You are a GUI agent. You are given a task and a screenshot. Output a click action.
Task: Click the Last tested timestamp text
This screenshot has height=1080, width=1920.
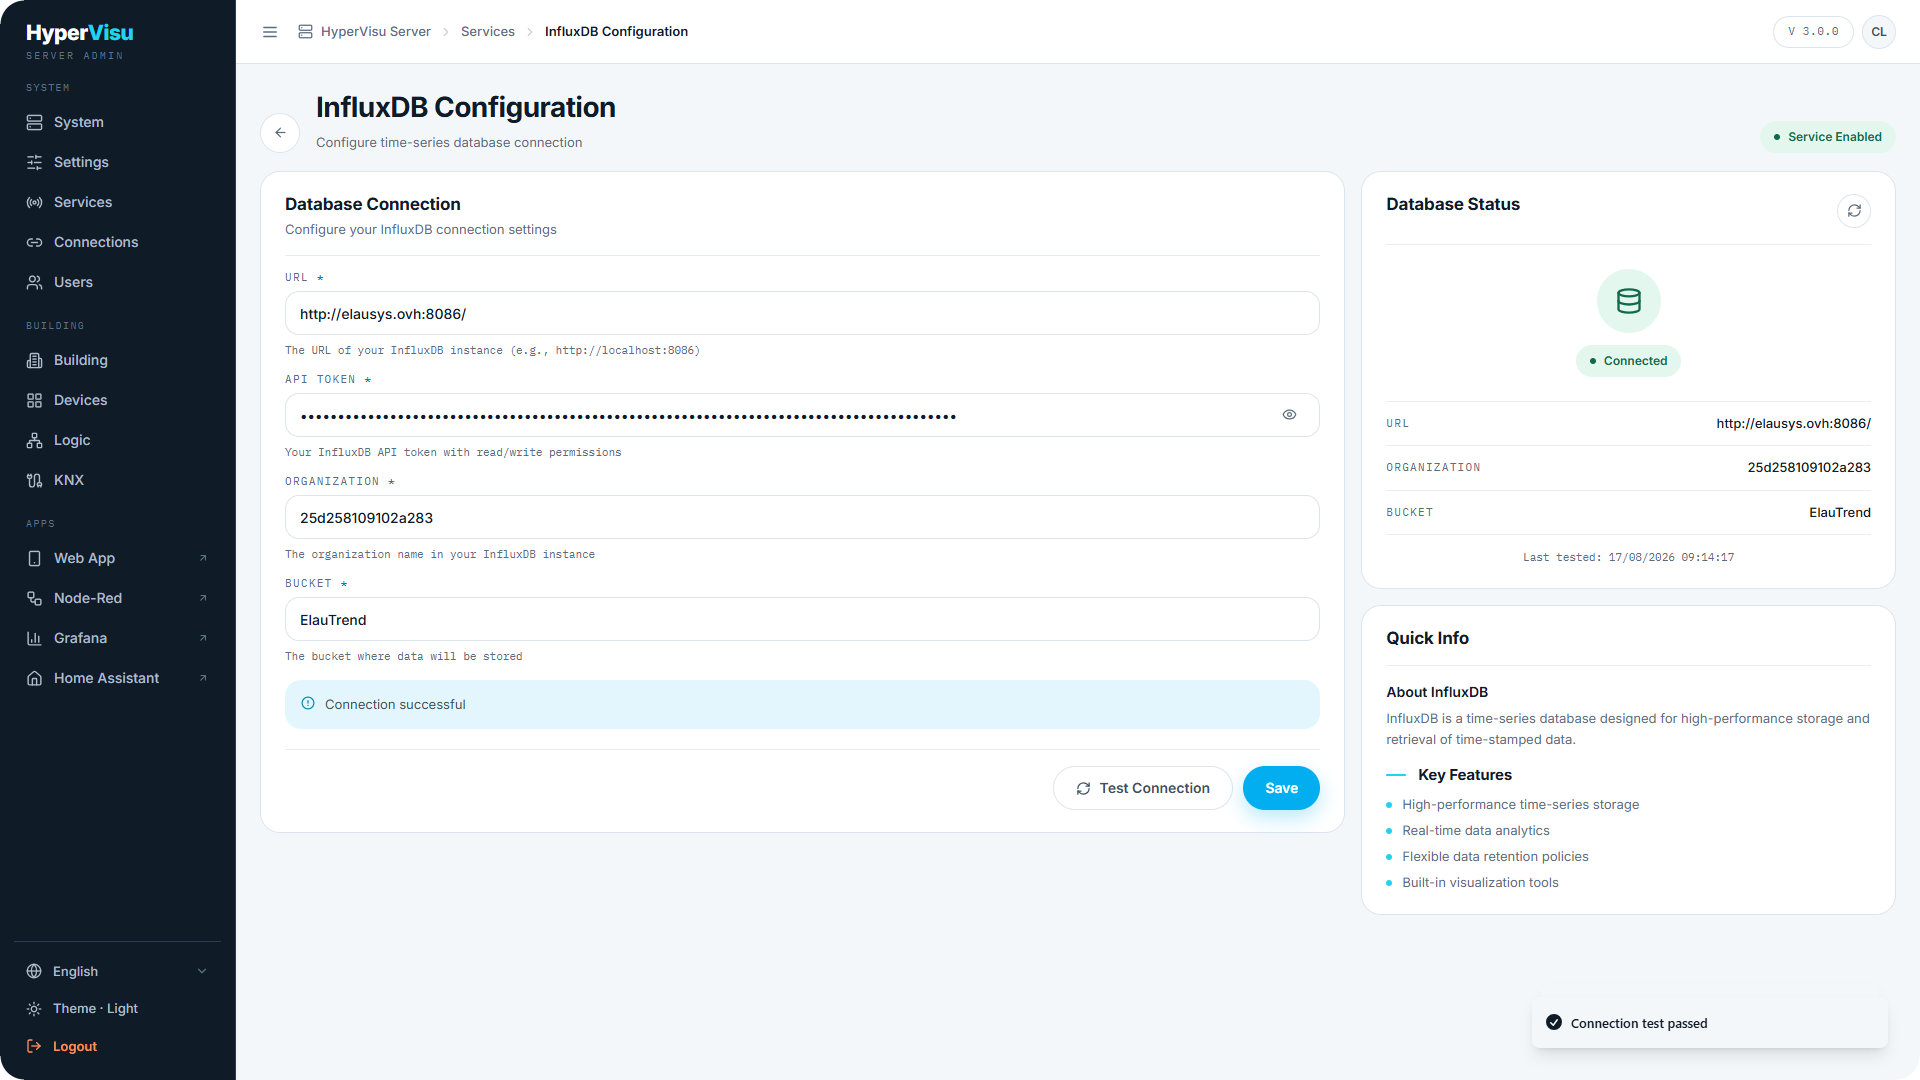[1628, 558]
